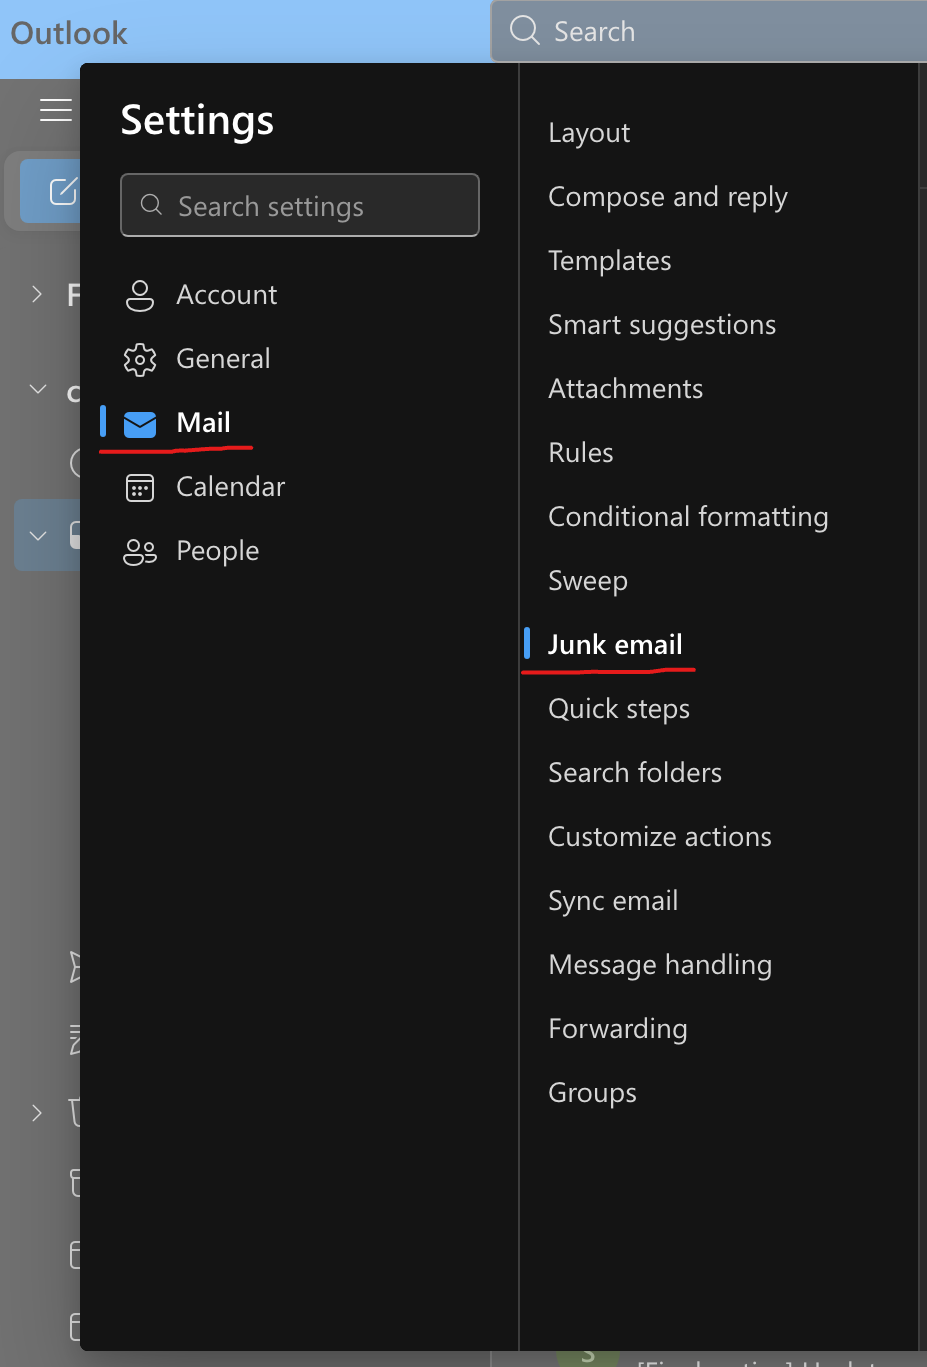Image resolution: width=927 pixels, height=1367 pixels.
Task: Click the People icon in Settings
Action: pos(140,552)
